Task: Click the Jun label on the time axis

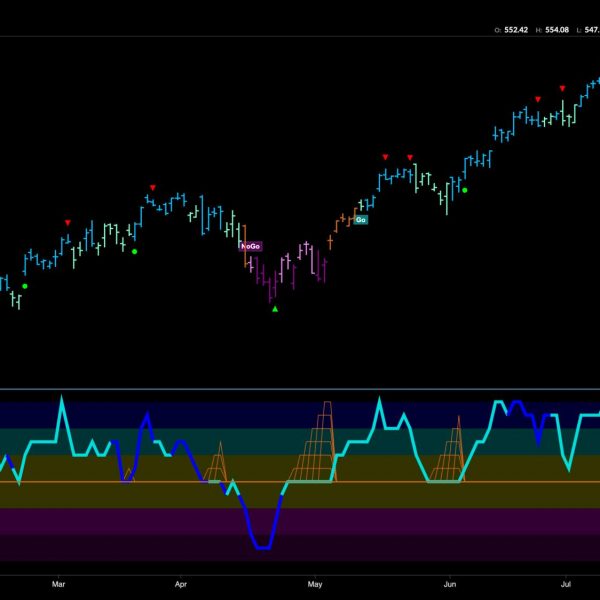Action: pos(450,584)
